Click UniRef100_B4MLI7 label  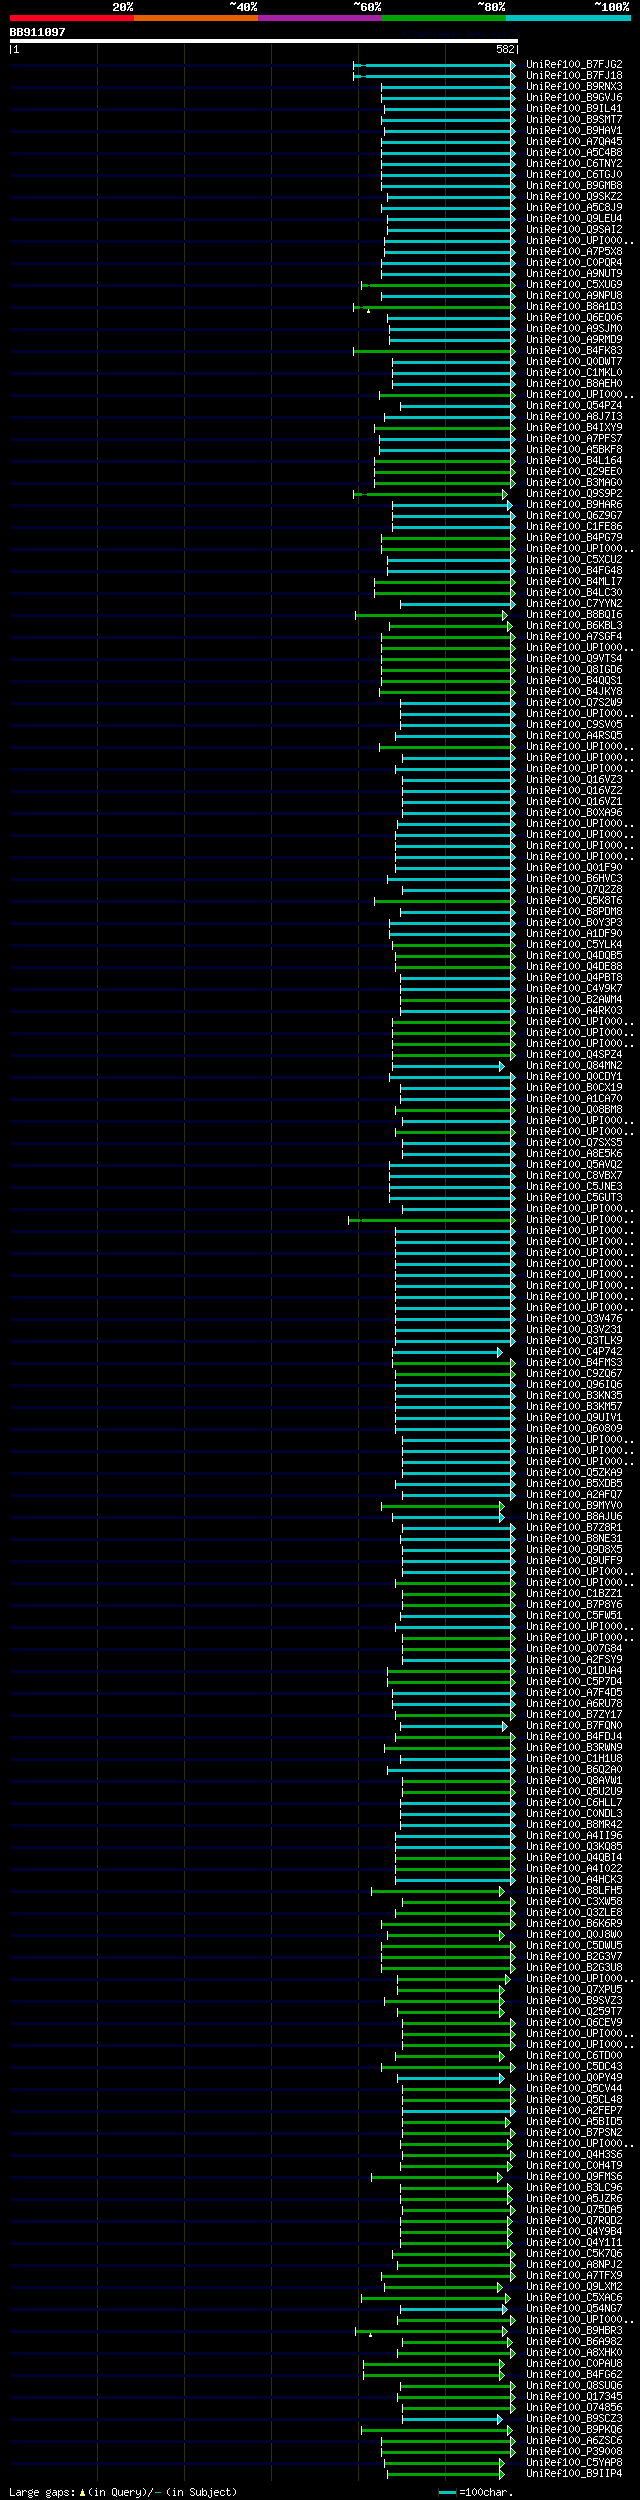pos(574,581)
